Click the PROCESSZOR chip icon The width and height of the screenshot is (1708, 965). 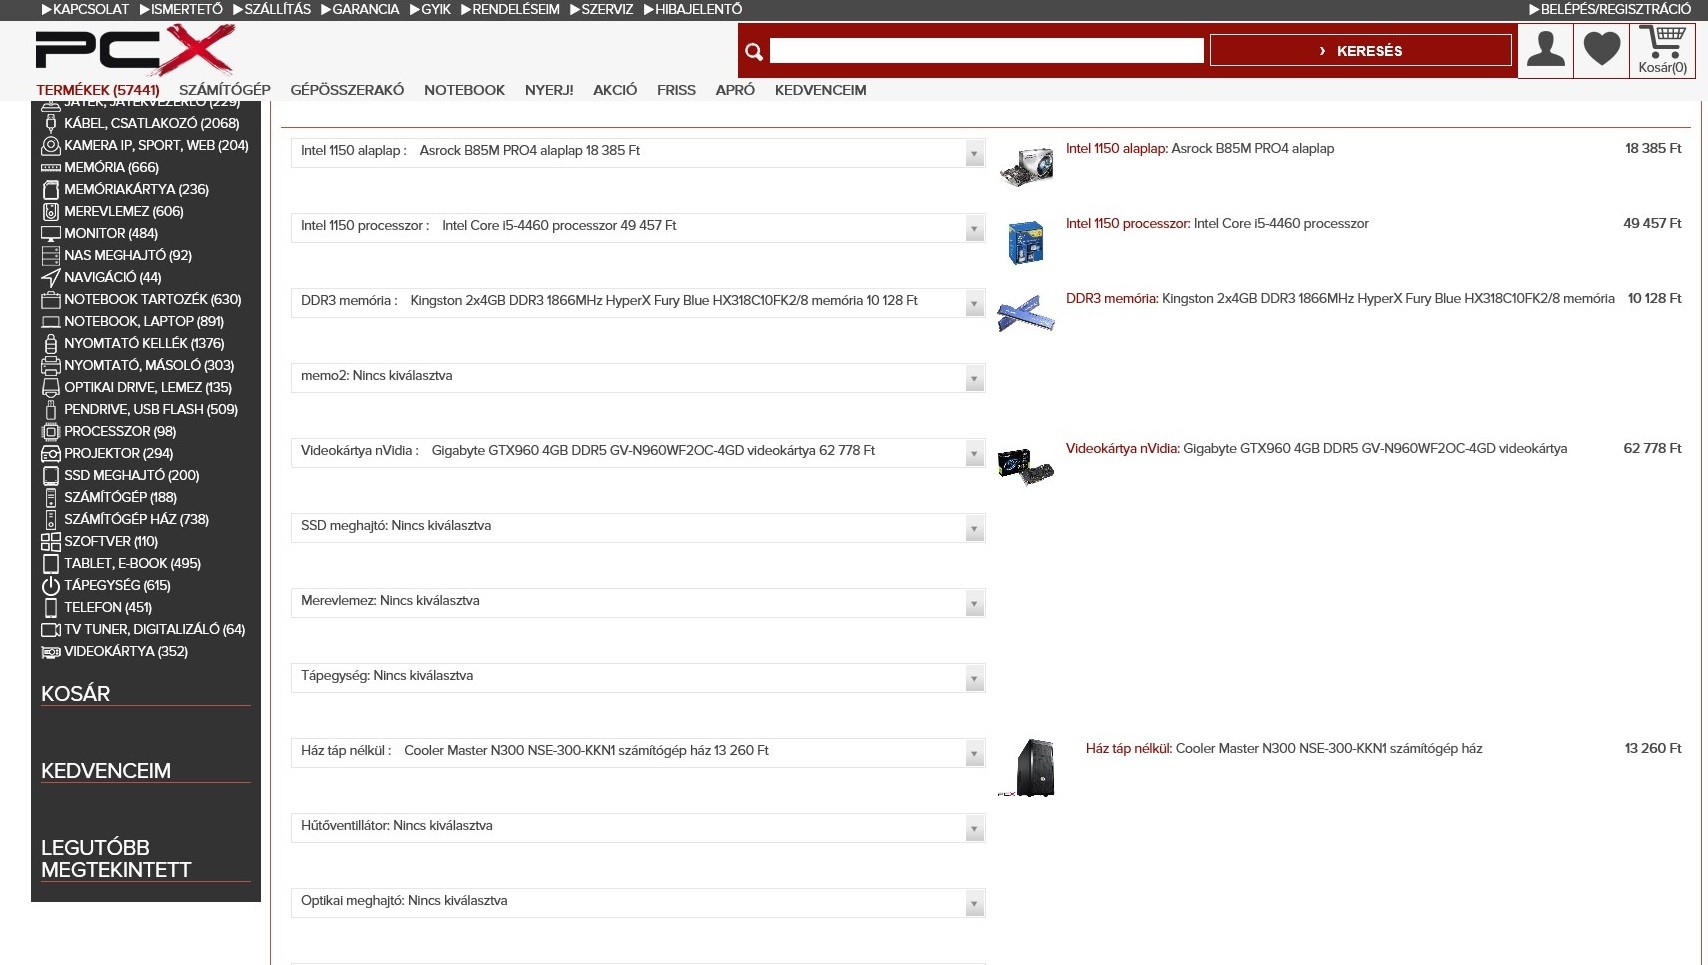[x=51, y=432]
